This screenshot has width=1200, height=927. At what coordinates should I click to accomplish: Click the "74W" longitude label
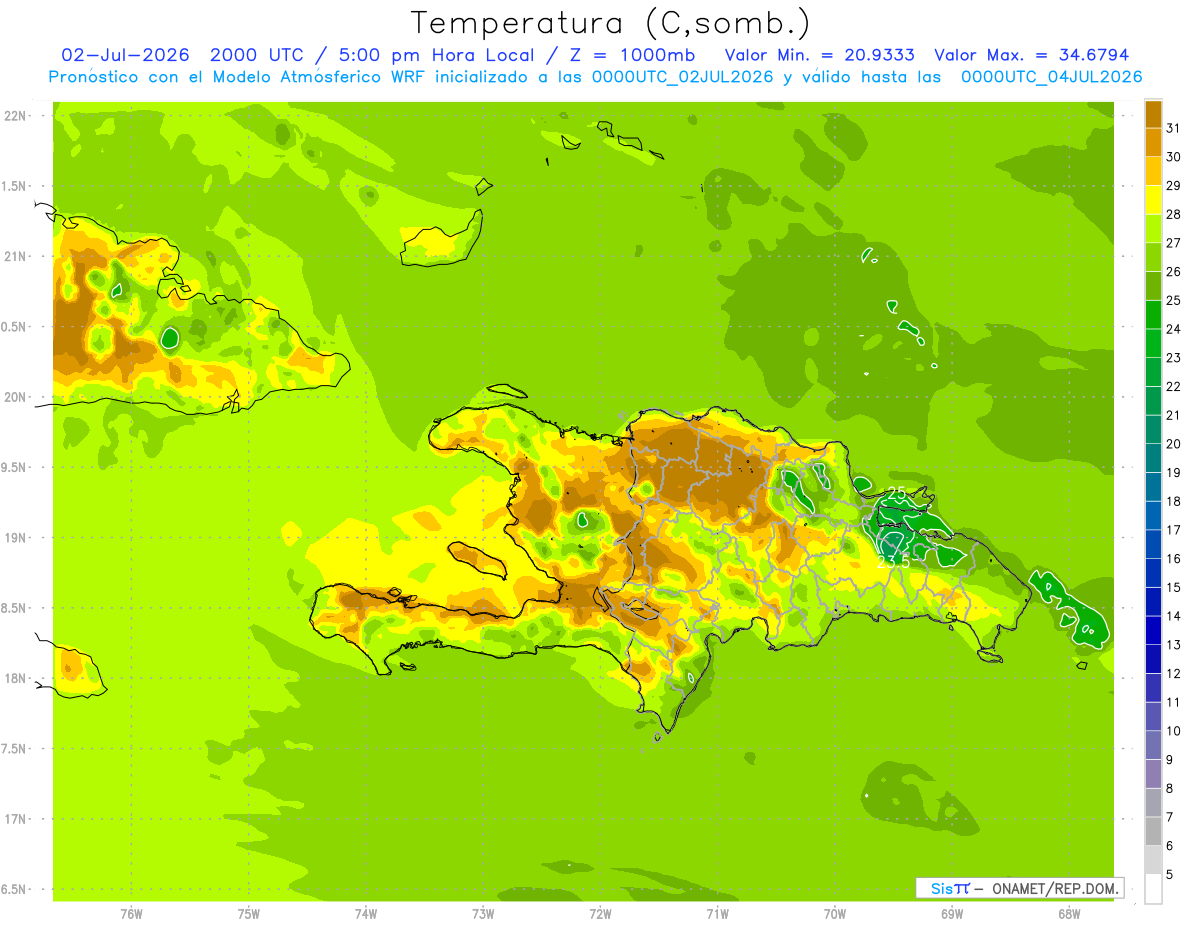(x=366, y=914)
